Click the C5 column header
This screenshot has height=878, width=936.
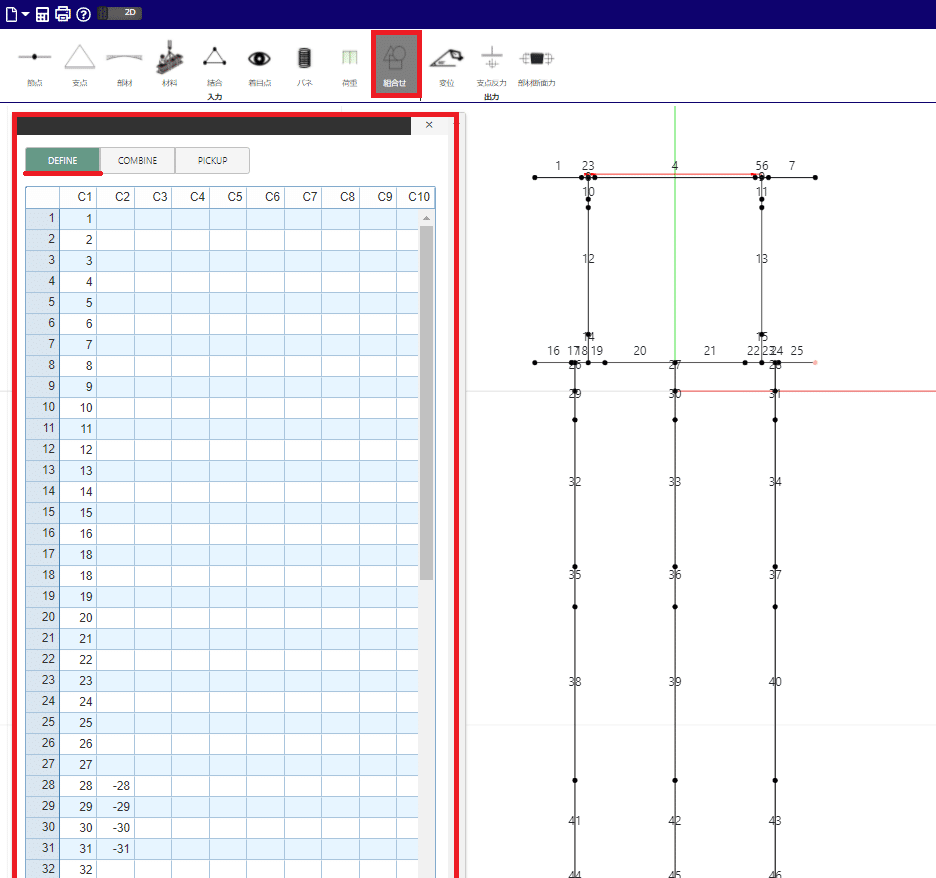228,197
